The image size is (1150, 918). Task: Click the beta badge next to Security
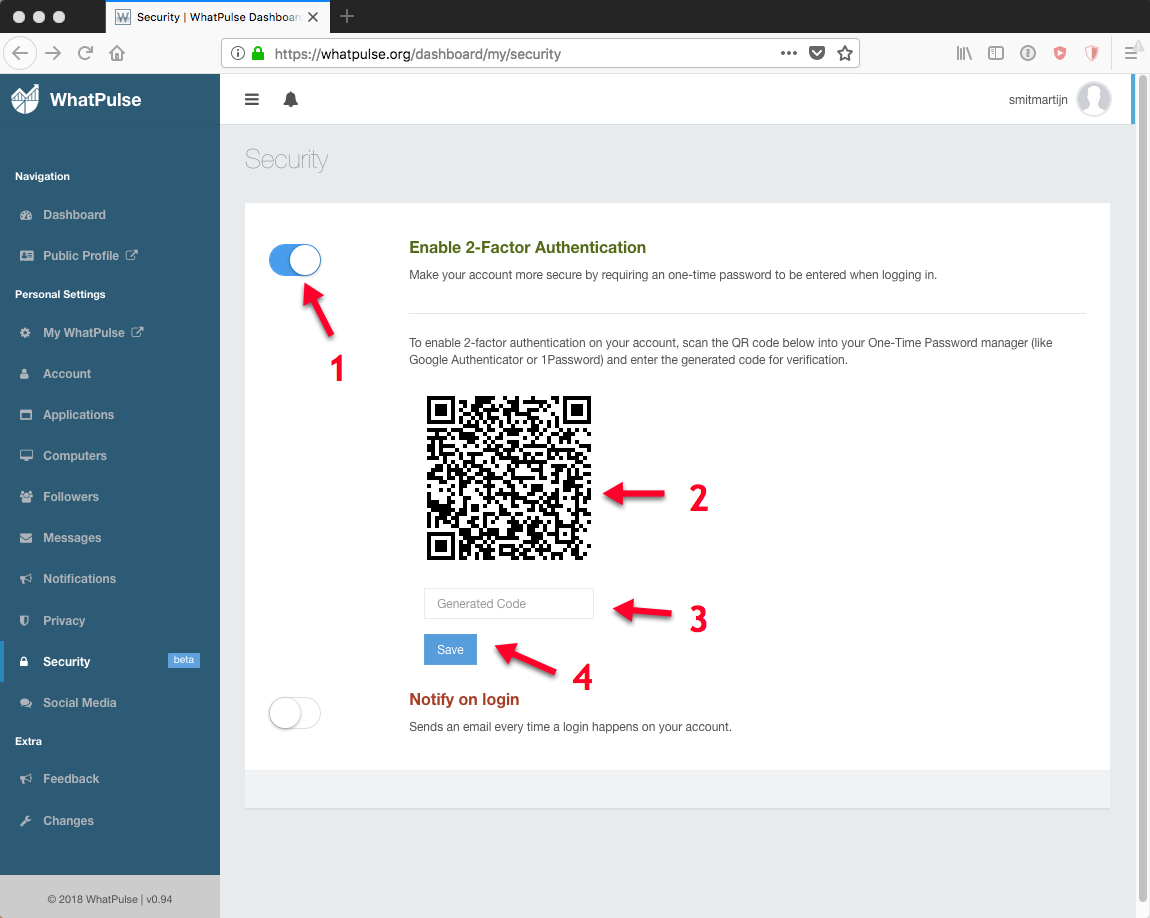pos(183,660)
